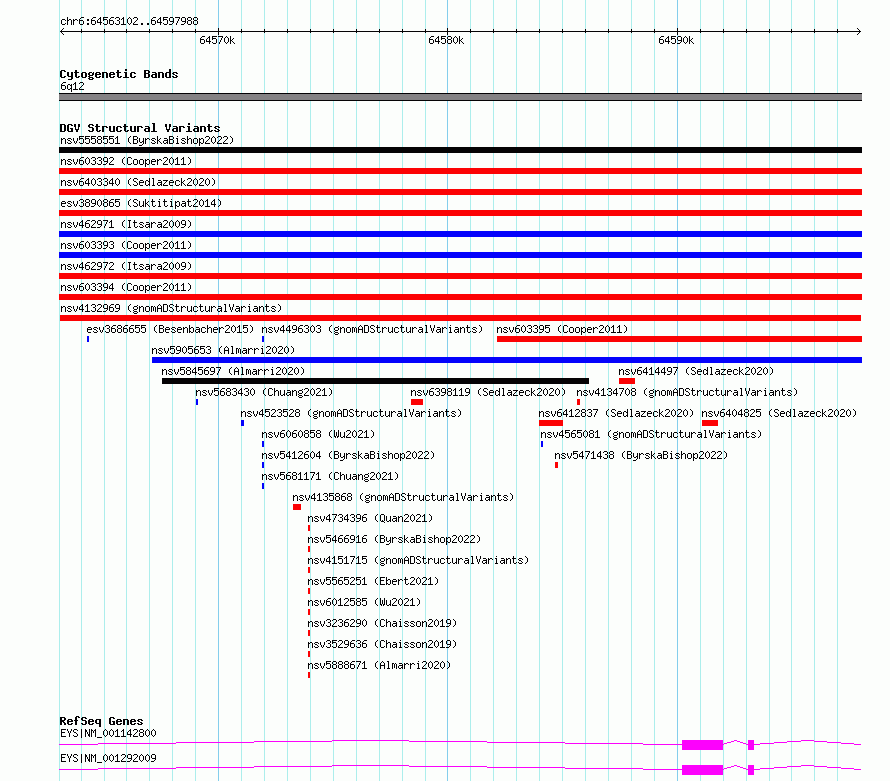
Task: Click nsv462972 (Itsara2009) label
Action: coord(126,266)
